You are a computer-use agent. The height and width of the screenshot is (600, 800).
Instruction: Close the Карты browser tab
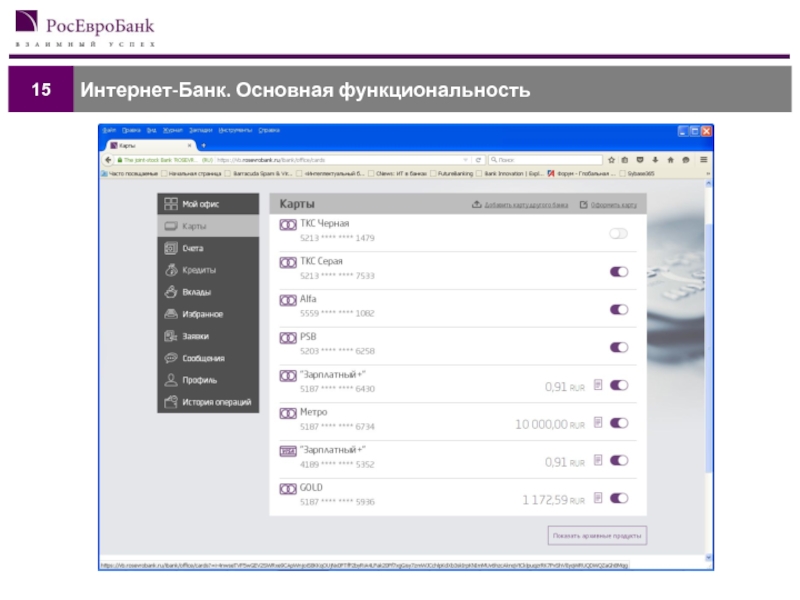point(189,145)
